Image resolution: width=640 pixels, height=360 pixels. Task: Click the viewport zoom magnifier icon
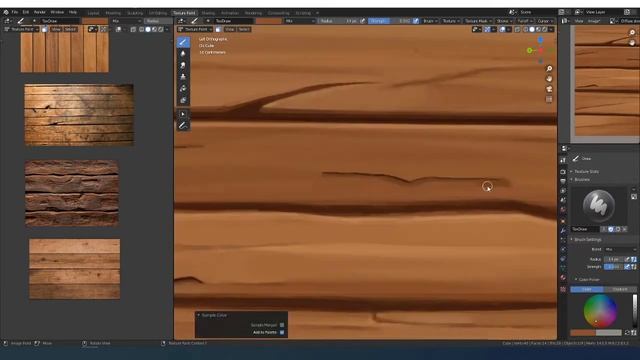coord(549,69)
